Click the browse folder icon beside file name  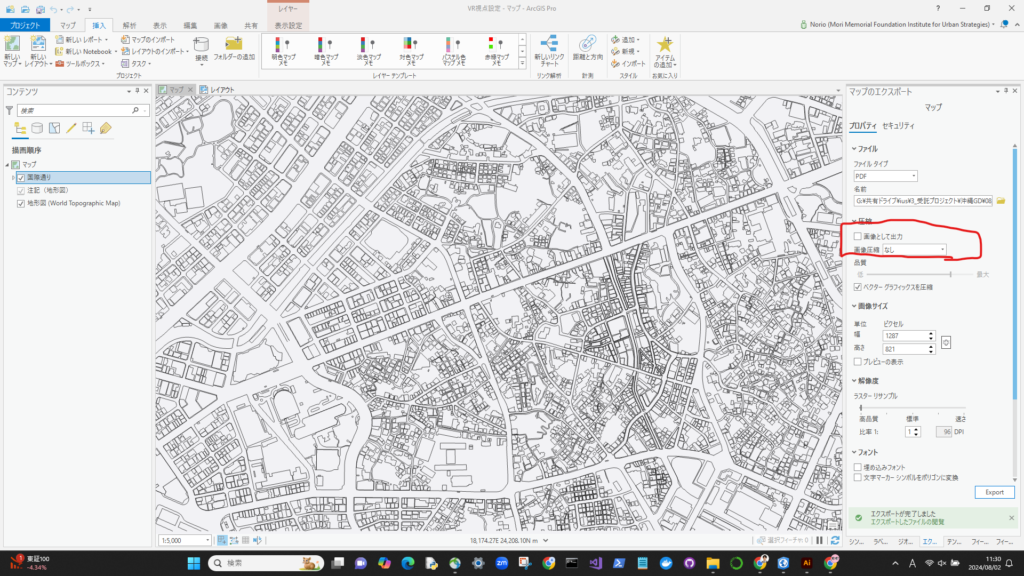pos(1000,201)
